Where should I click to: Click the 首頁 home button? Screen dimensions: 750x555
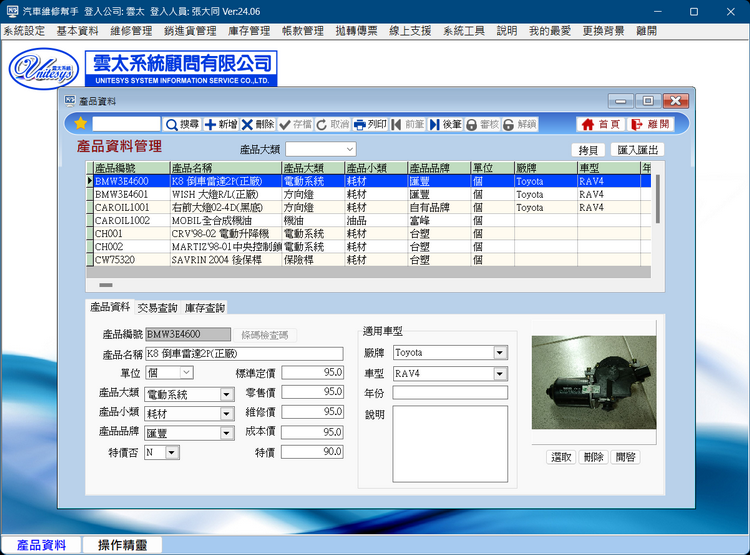click(x=601, y=124)
